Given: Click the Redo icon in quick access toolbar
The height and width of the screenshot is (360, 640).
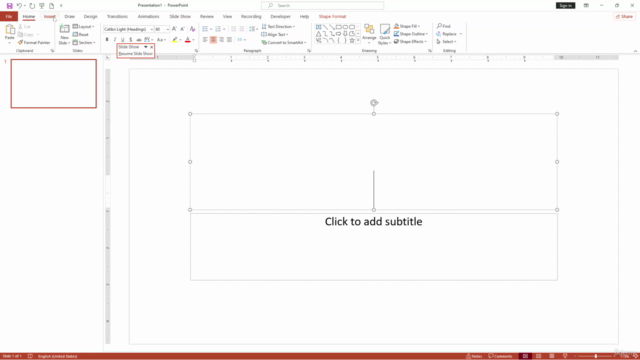Looking at the screenshot, I should point(32,6).
